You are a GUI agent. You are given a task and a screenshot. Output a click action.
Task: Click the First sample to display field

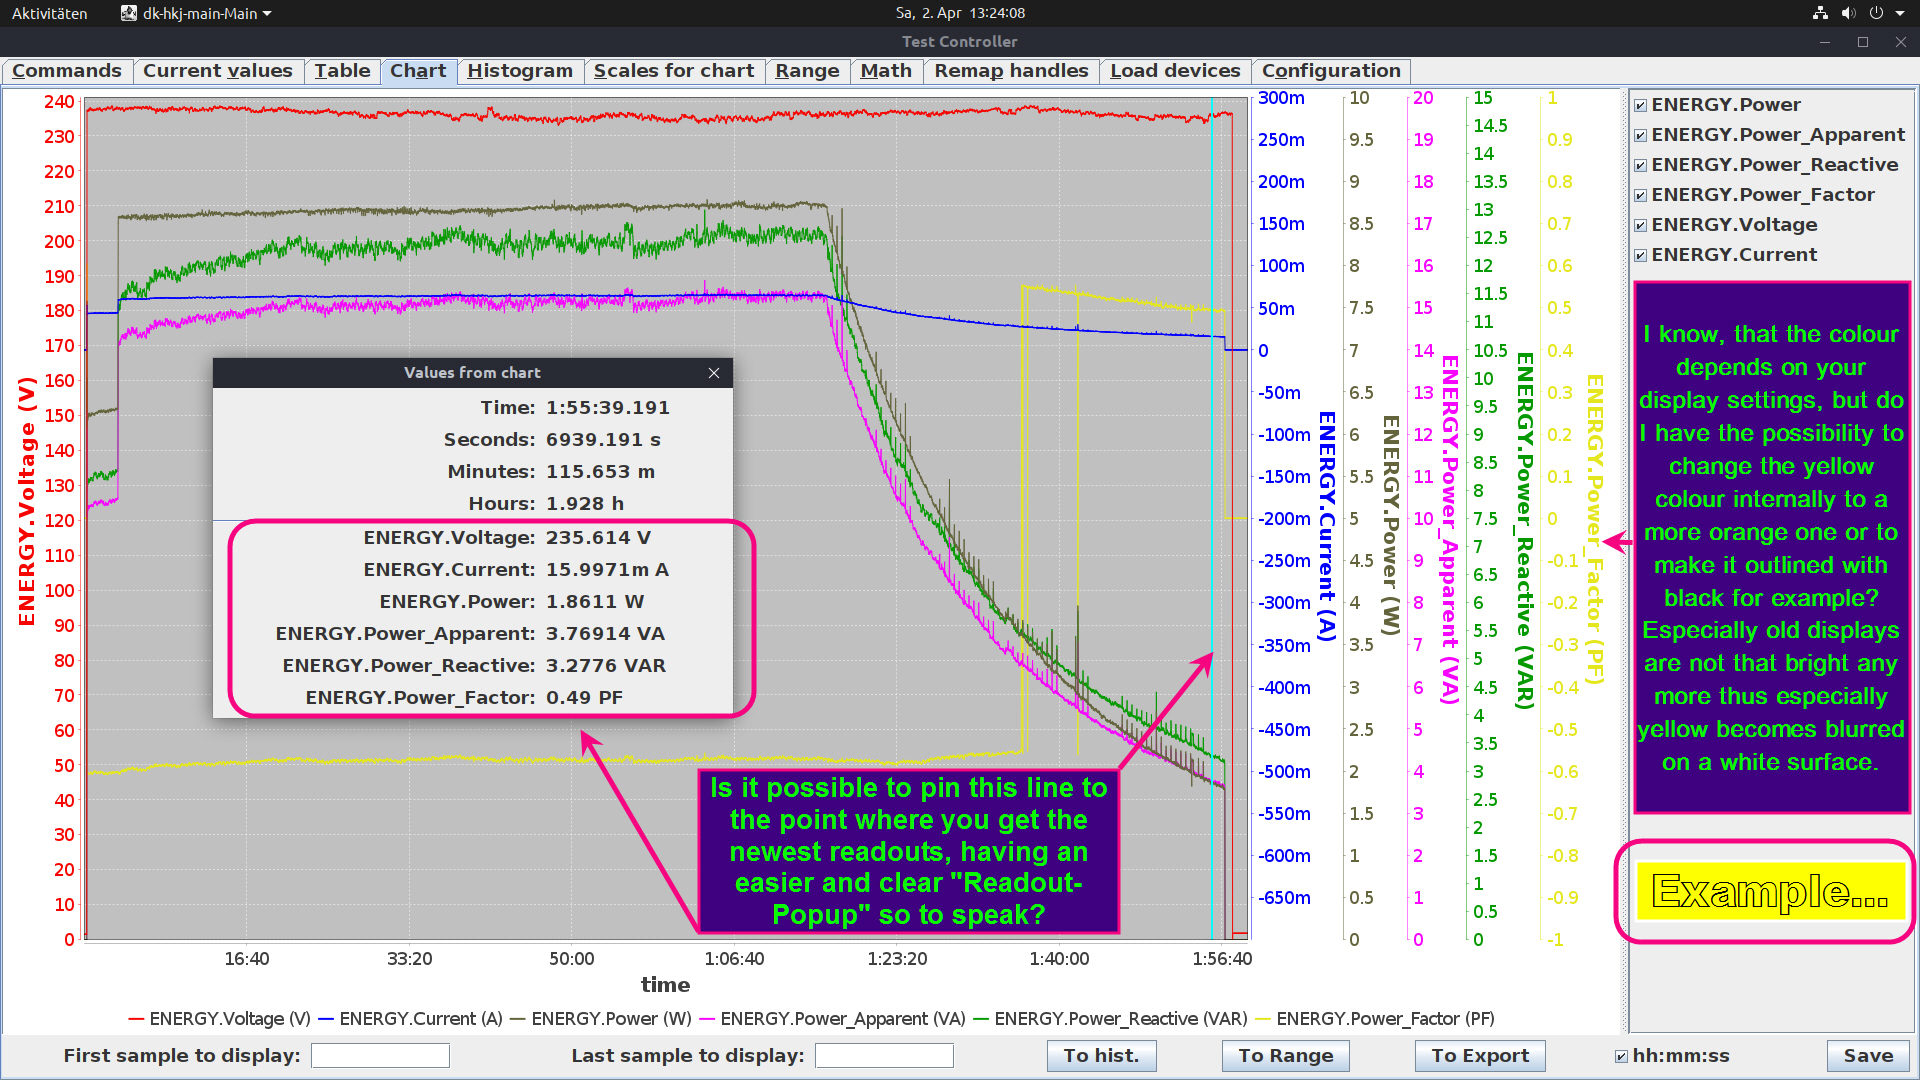pyautogui.click(x=380, y=1056)
